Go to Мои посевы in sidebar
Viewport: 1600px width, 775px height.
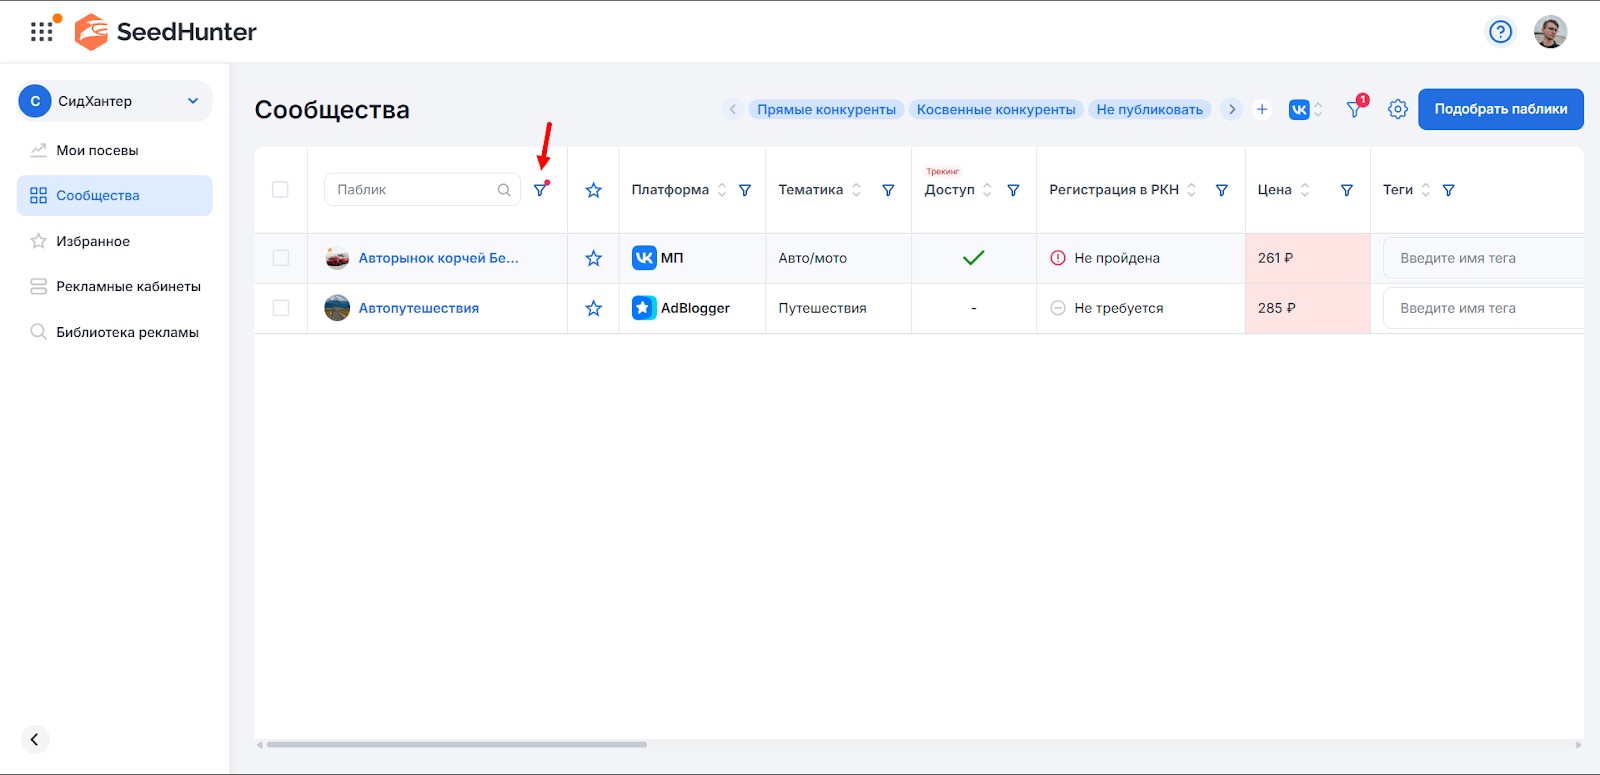(97, 150)
